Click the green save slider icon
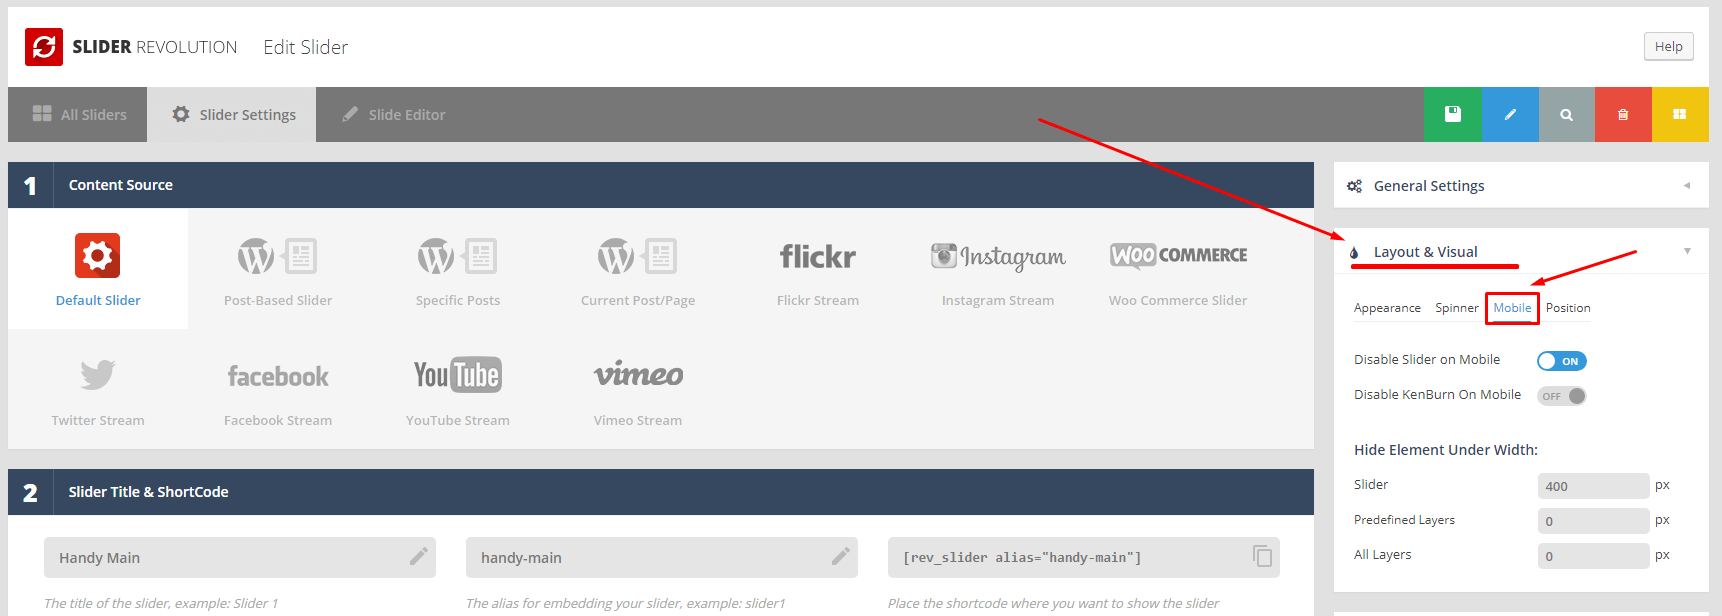 pos(1452,114)
